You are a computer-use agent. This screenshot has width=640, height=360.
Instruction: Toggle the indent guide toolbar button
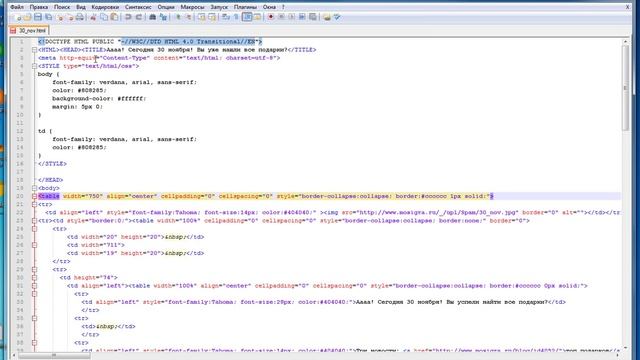coord(247,17)
